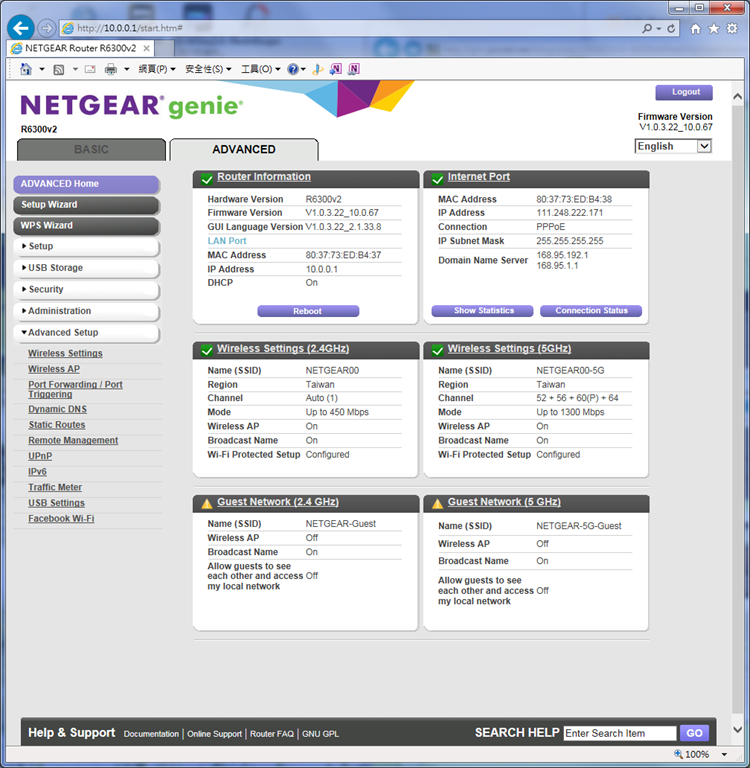750x768 pixels.
Task: Click the printer icon
Action: (111, 69)
